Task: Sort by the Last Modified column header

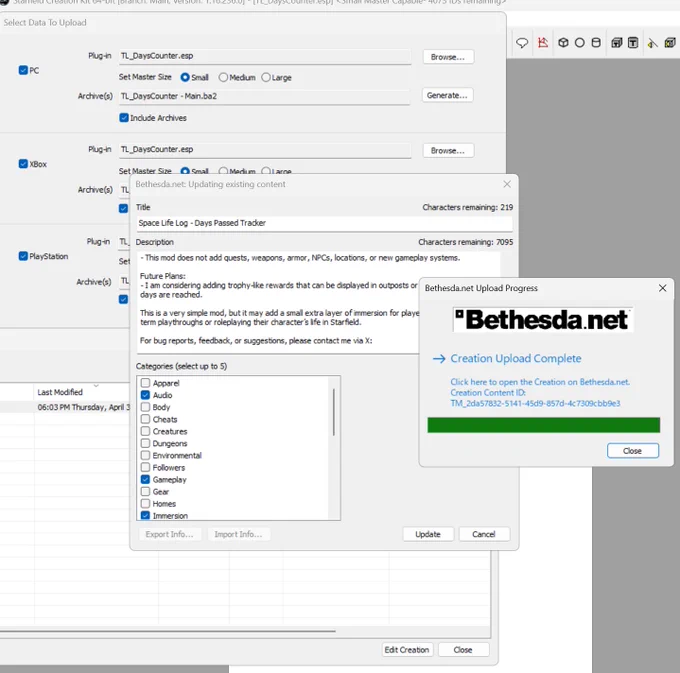Action: pyautogui.click(x=82, y=392)
